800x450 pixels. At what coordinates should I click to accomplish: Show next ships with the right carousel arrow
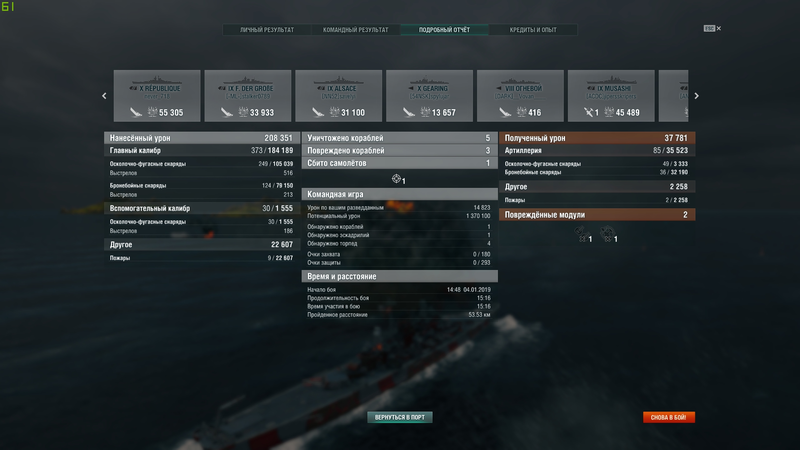[x=696, y=96]
